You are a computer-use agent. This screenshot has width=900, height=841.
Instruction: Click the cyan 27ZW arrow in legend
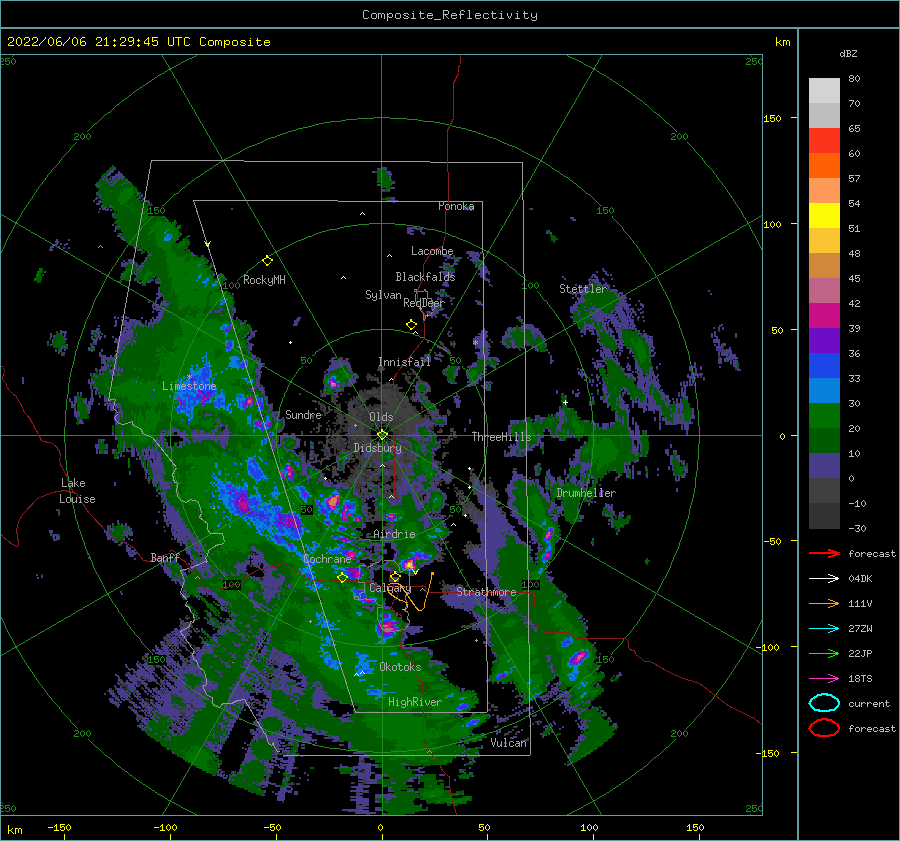click(824, 628)
